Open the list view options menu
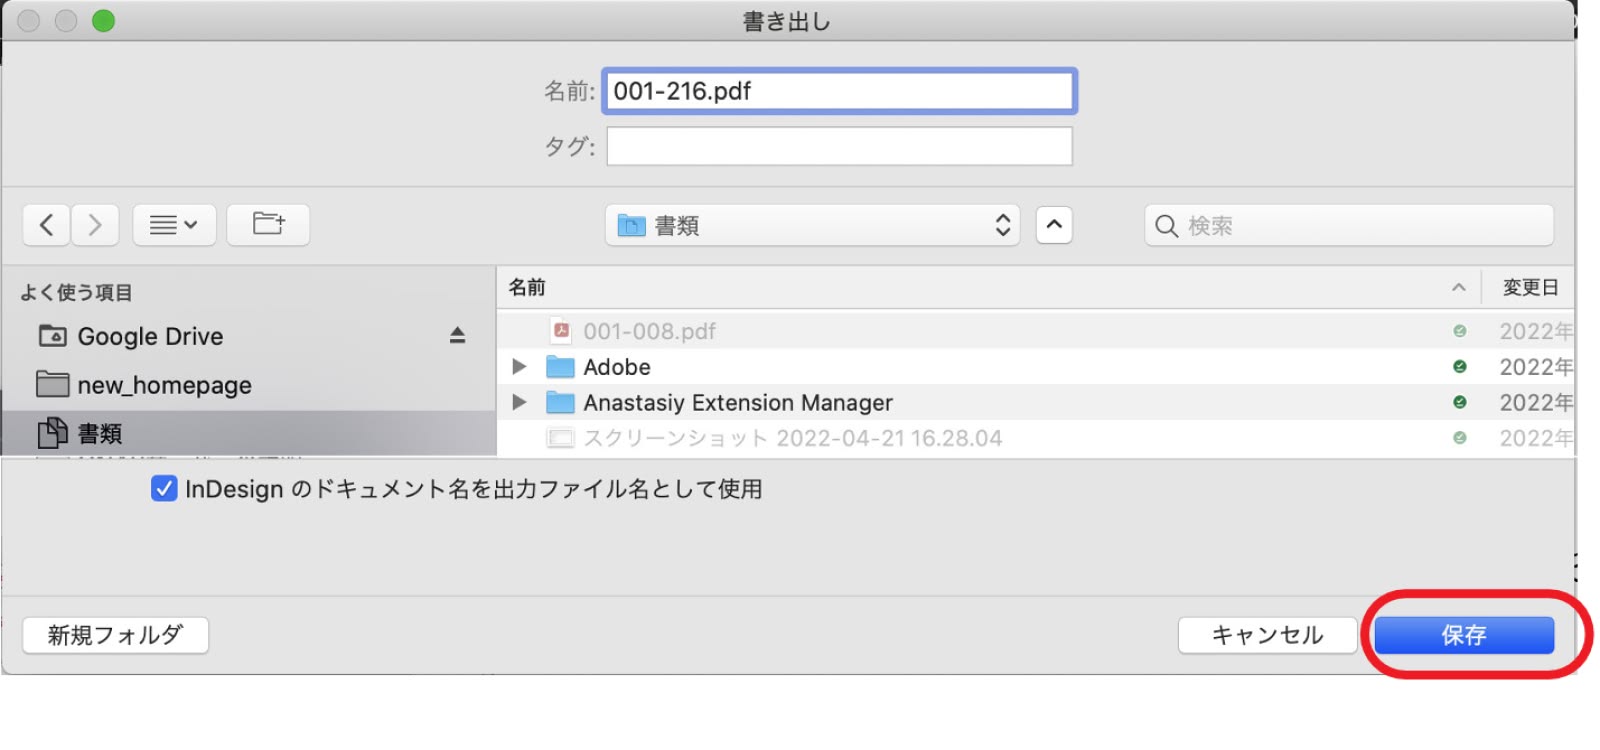The height and width of the screenshot is (750, 1600). click(x=173, y=225)
